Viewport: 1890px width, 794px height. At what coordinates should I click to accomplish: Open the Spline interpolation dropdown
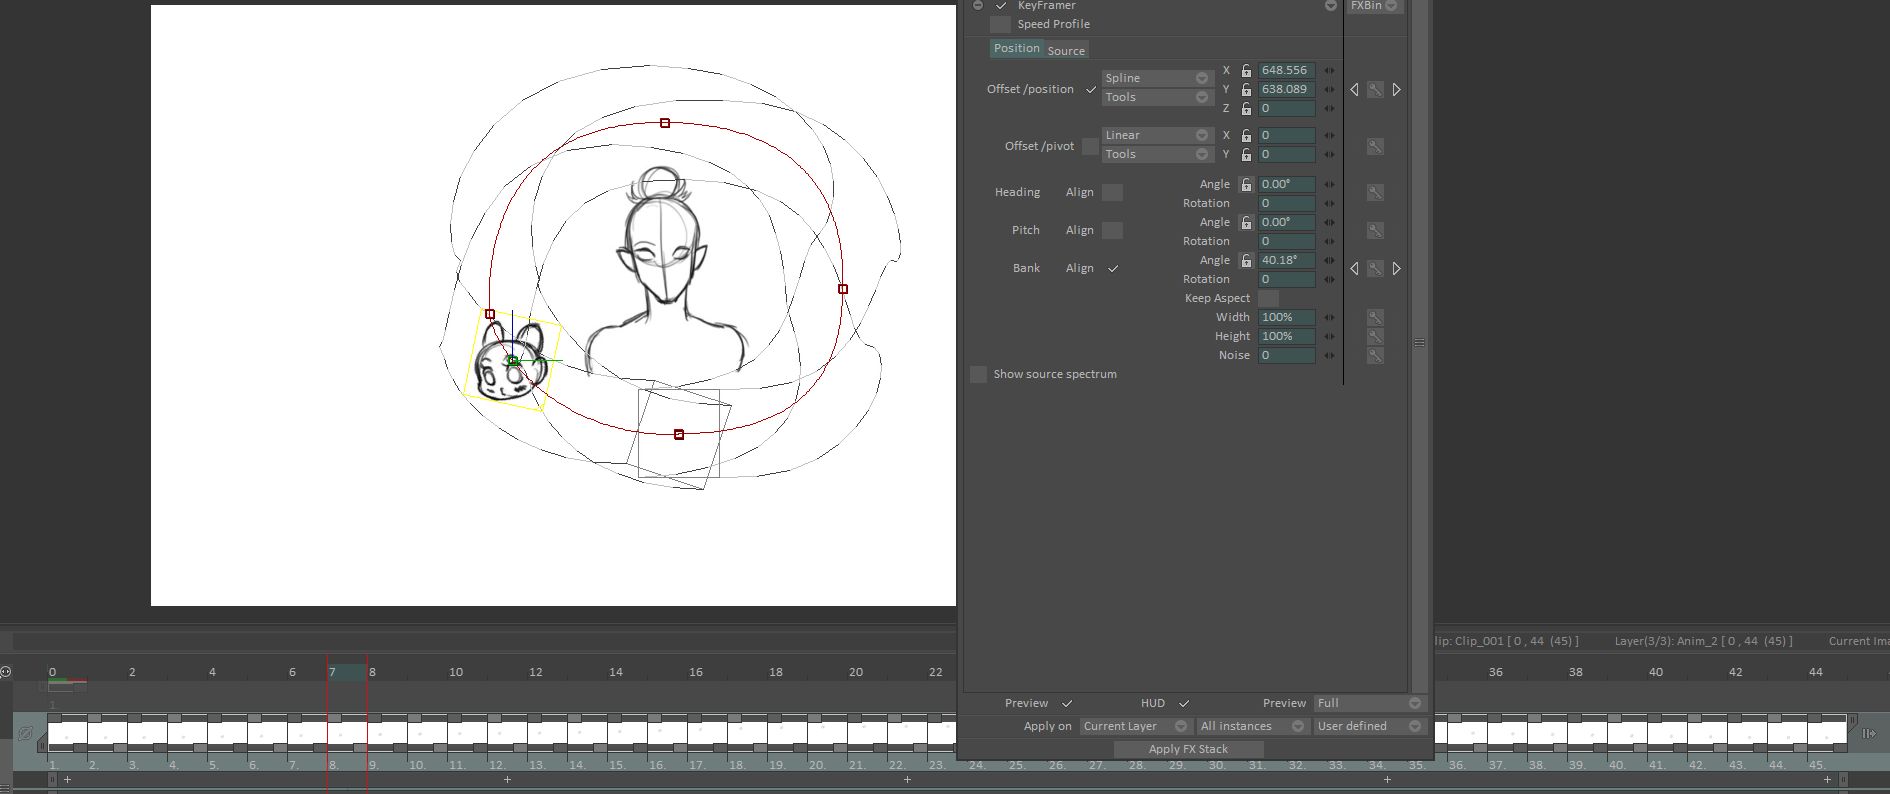coord(1158,78)
